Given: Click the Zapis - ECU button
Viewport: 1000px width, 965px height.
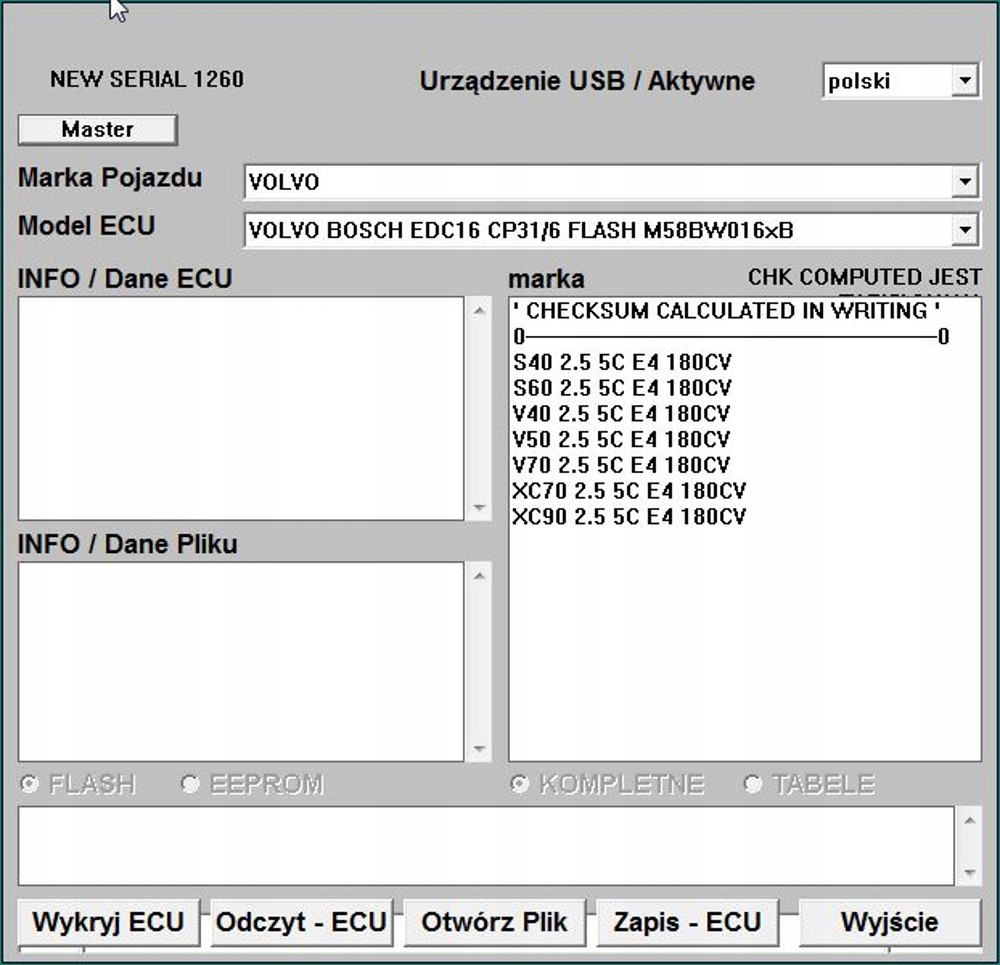Looking at the screenshot, I should (688, 922).
